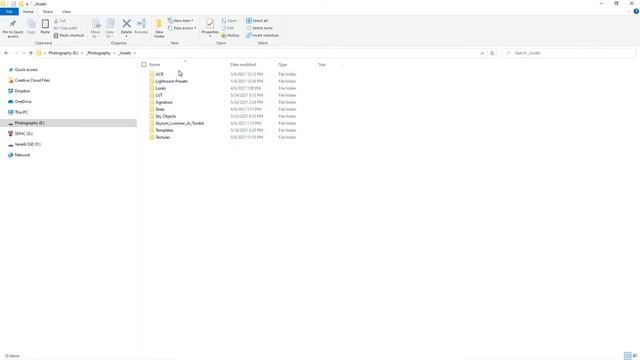
Task: Open the Easy access dropdown
Action: pyautogui.click(x=182, y=28)
